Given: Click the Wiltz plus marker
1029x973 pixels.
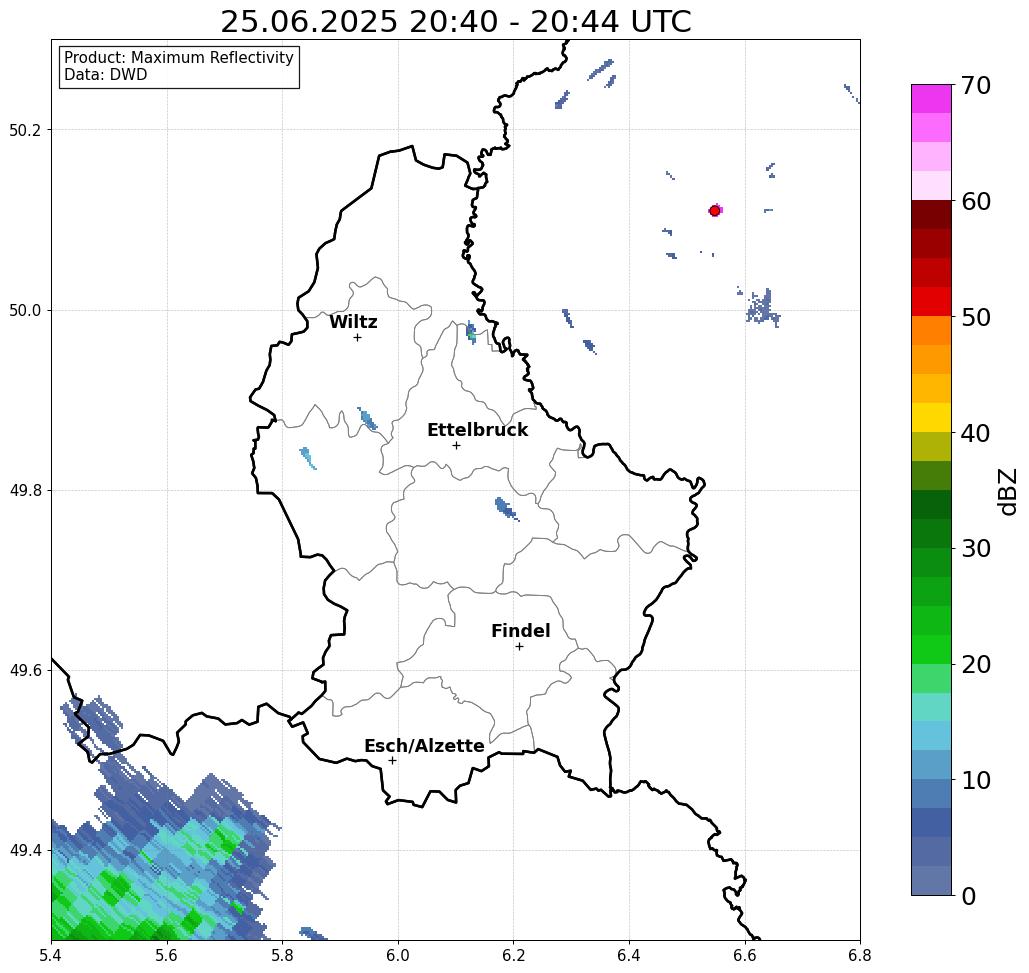Looking at the screenshot, I should tap(357, 338).
